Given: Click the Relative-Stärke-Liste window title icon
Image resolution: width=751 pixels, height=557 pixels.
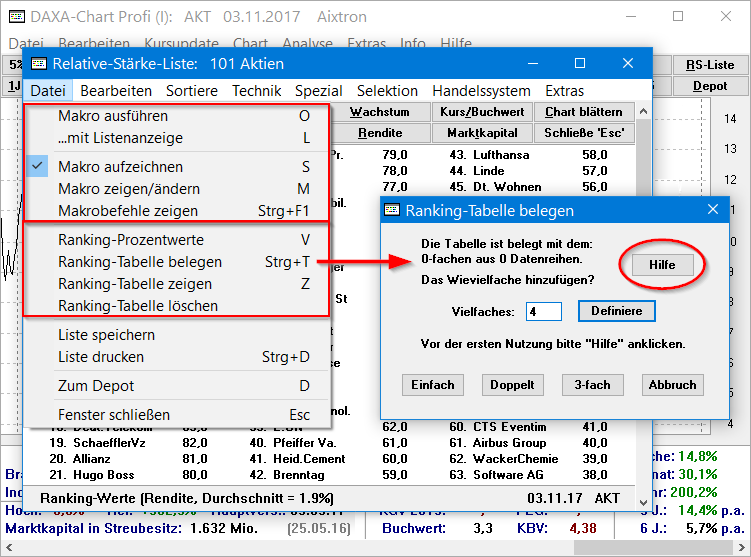Looking at the screenshot, I should point(39,64).
